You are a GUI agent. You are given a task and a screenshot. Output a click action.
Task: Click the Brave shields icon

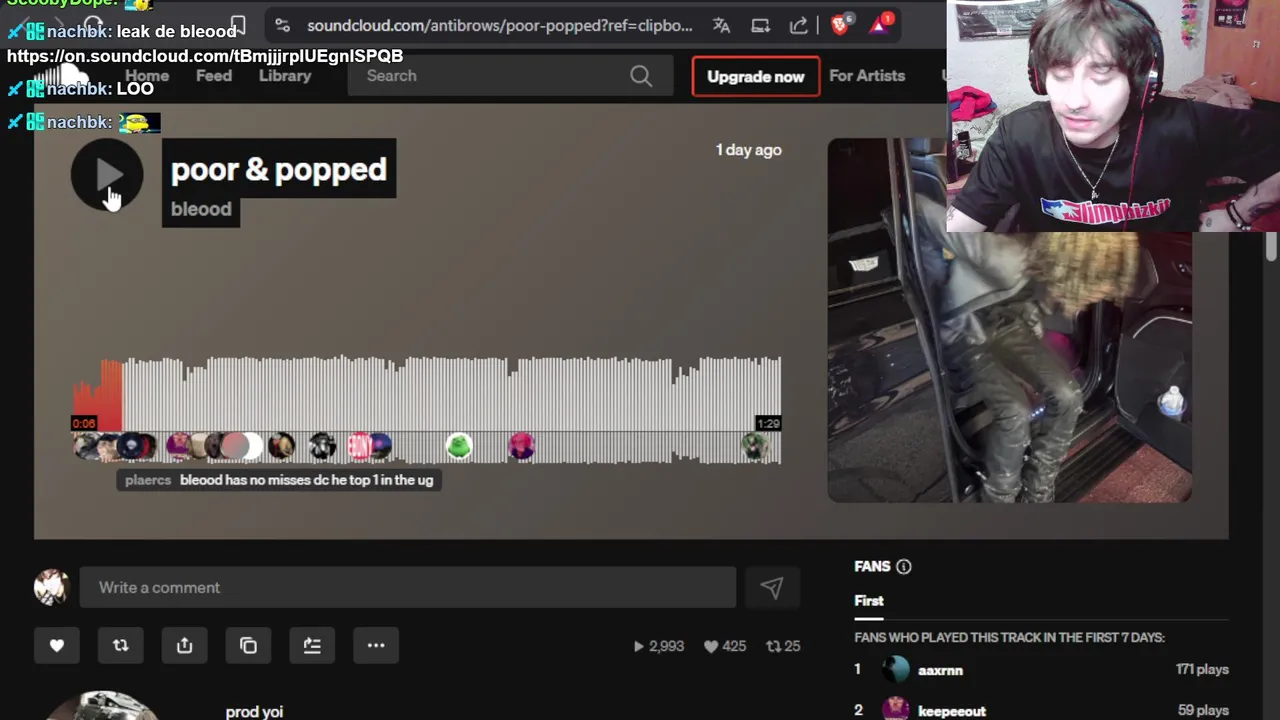pyautogui.click(x=841, y=25)
